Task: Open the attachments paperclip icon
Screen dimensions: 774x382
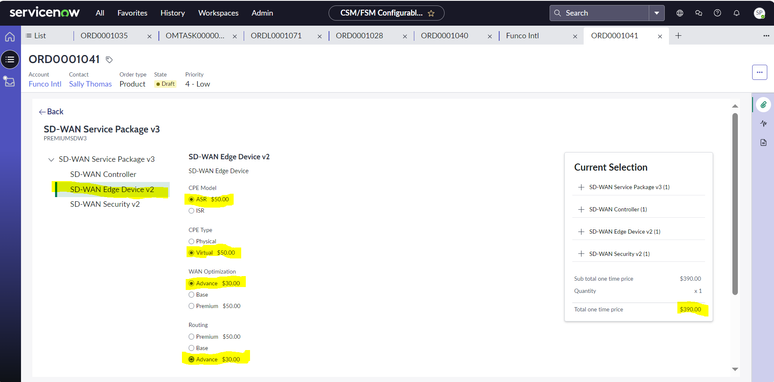Action: tap(763, 104)
